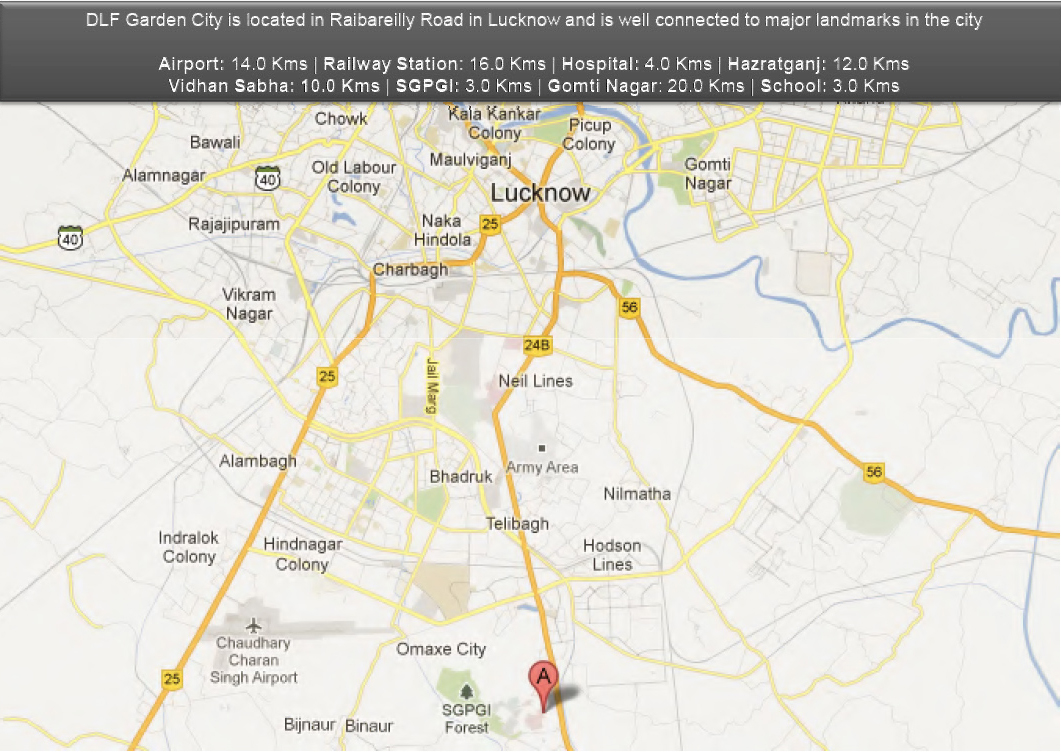Click the Lucknow city label
This screenshot has width=1061, height=752.
tap(541, 193)
